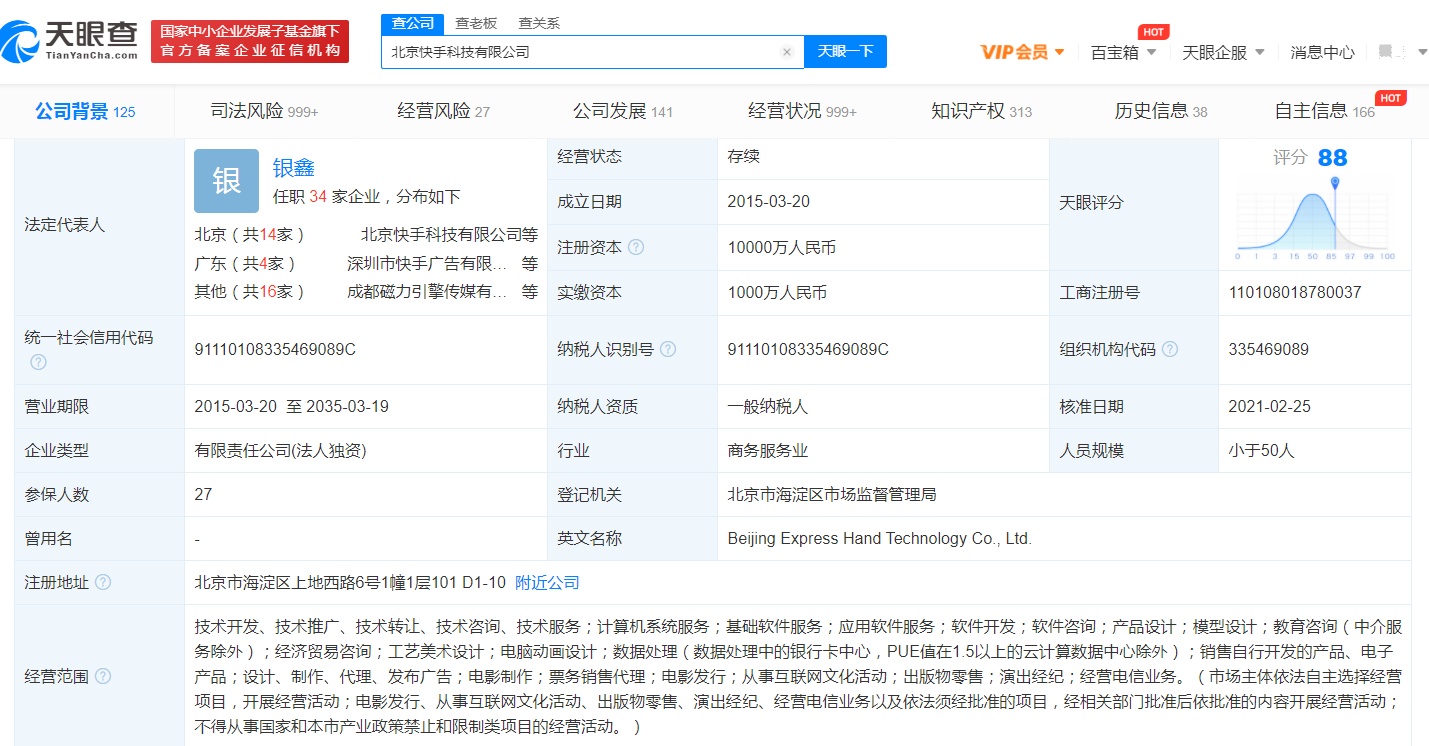Click the 行业 value 商务服务业
The width and height of the screenshot is (1429, 746).
[768, 450]
